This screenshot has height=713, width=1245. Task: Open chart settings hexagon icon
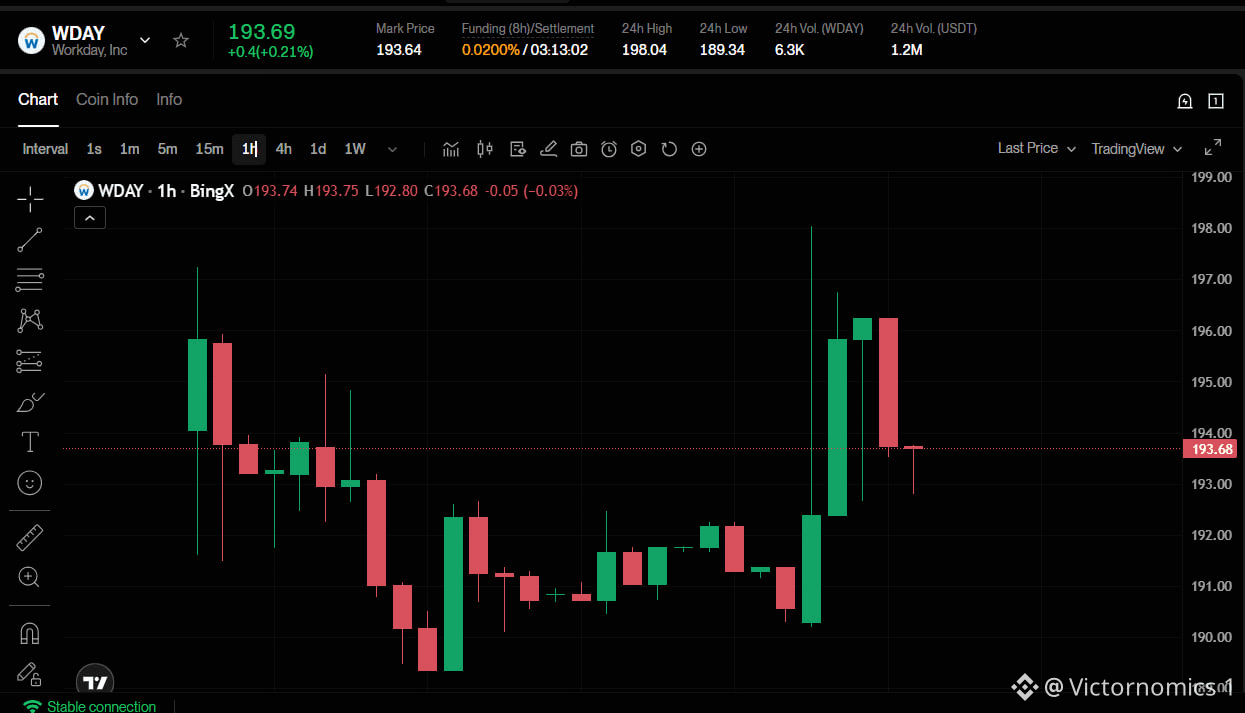639,149
